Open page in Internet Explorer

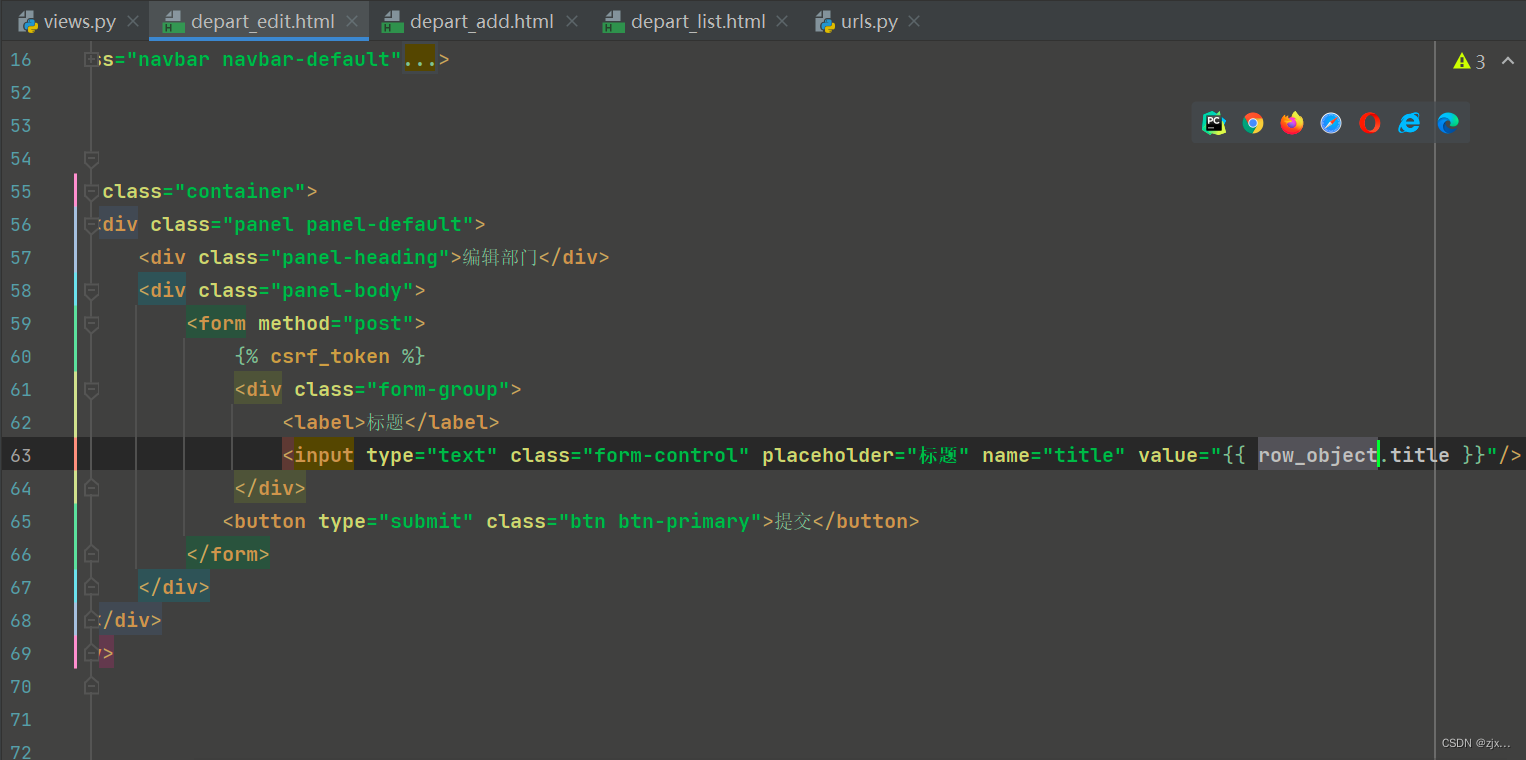(1409, 123)
